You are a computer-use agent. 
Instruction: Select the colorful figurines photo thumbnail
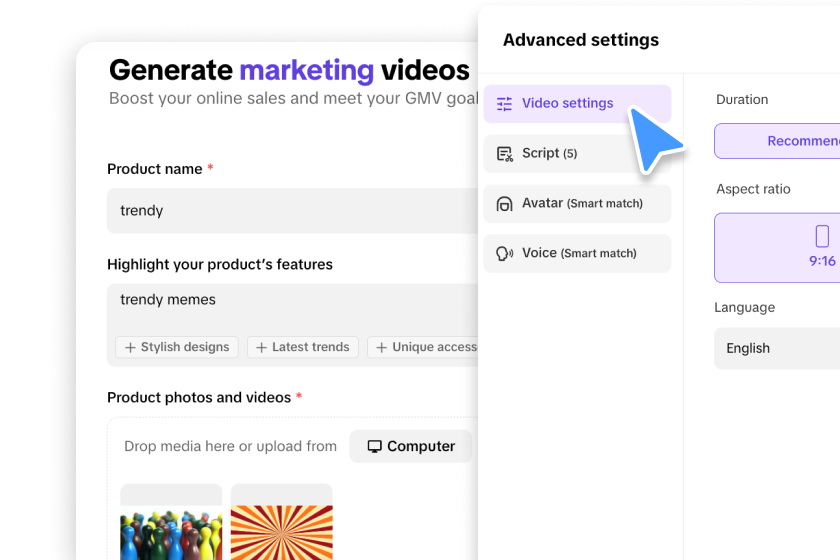click(x=171, y=521)
